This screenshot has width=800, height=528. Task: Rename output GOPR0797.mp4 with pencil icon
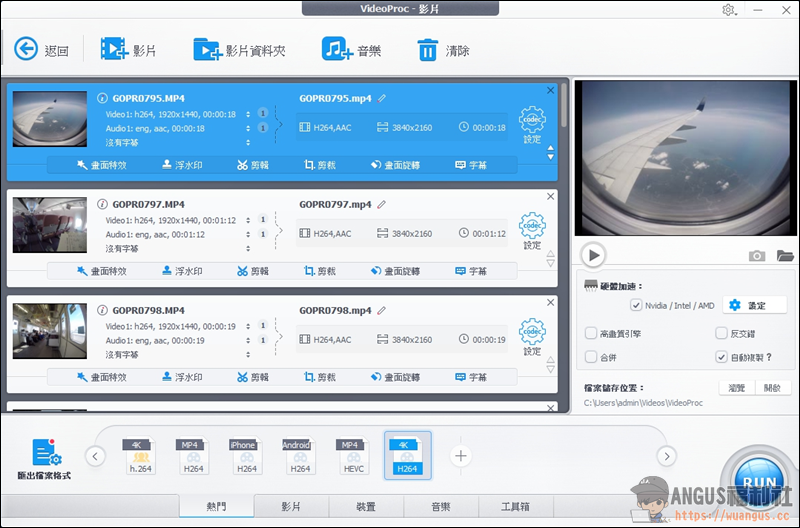[382, 205]
